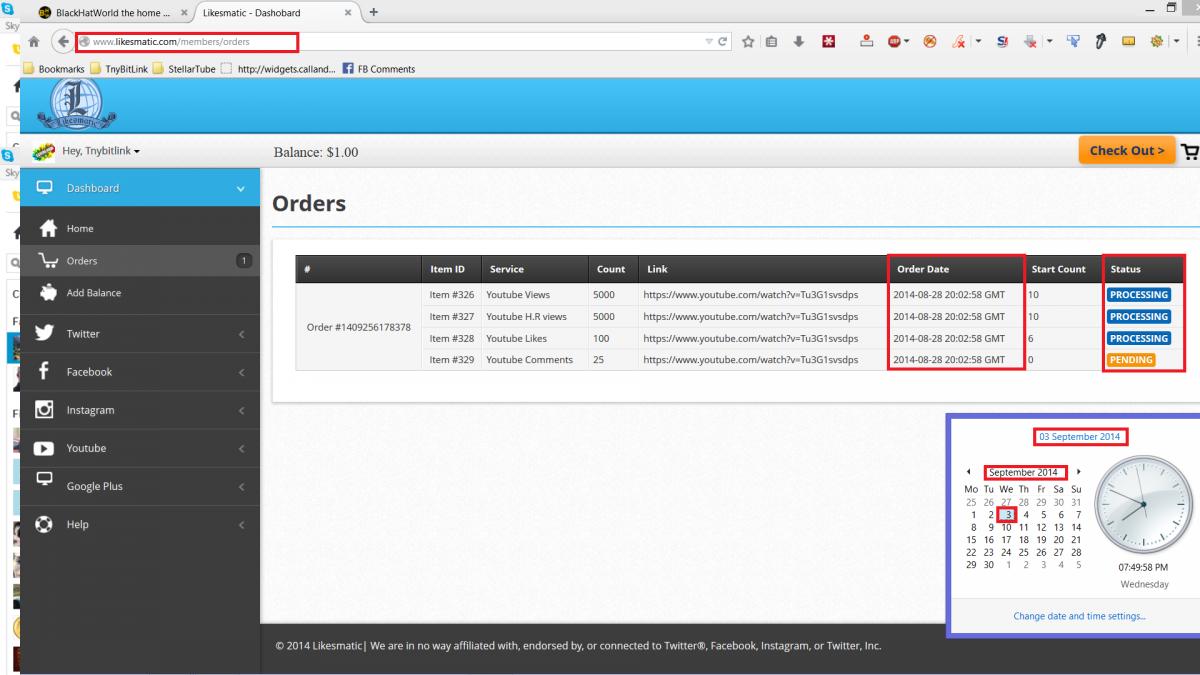Open the TnyBitLink bookmark folder
The width and height of the screenshot is (1200, 675).
click(x=119, y=69)
